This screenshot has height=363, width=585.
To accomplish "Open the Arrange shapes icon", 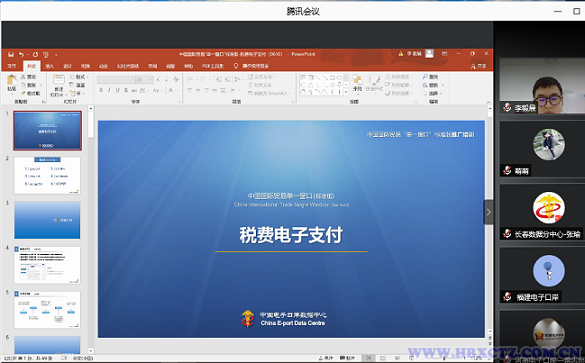I will (x=357, y=83).
